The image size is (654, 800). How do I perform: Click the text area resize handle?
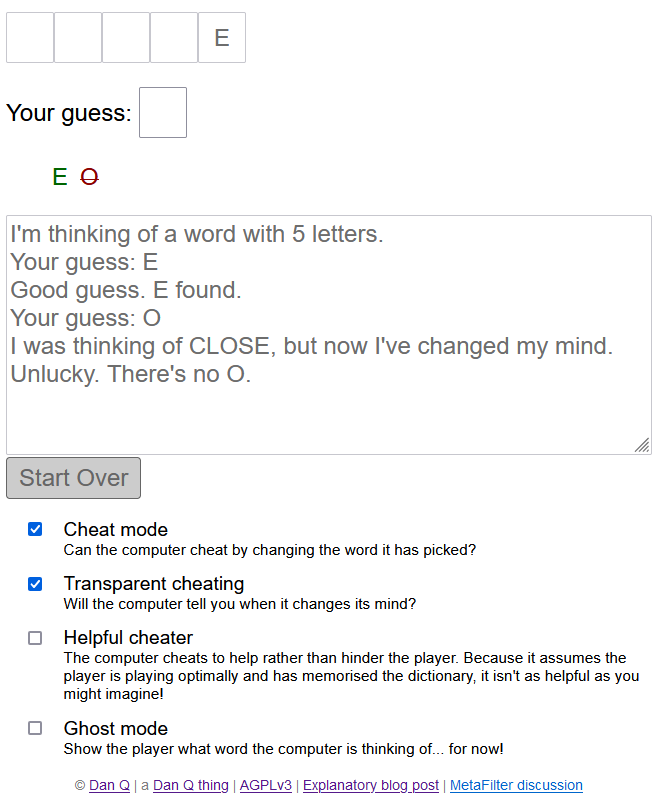642,445
